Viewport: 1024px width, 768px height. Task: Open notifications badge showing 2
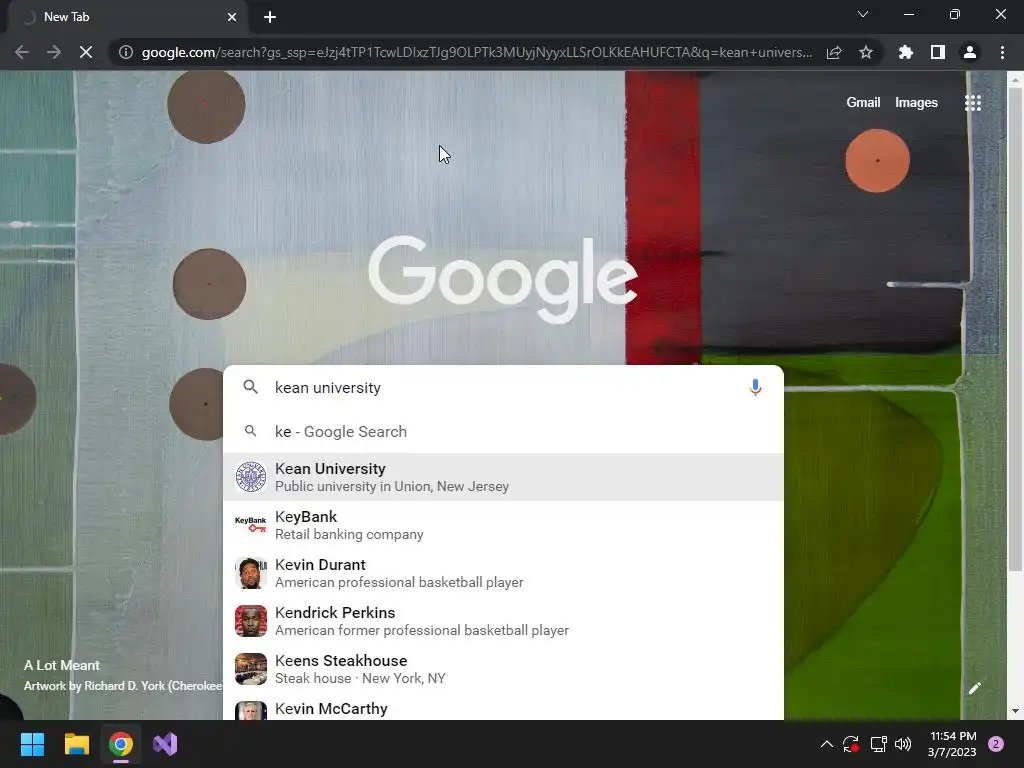996,744
